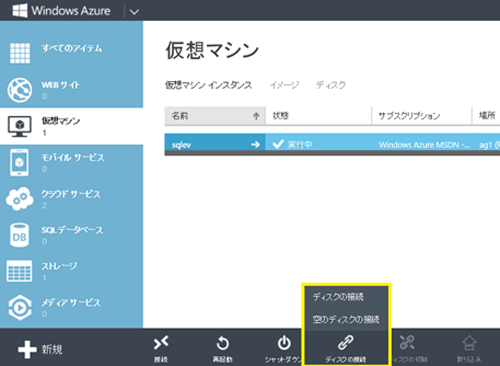Click the 場所 column header

(x=487, y=115)
